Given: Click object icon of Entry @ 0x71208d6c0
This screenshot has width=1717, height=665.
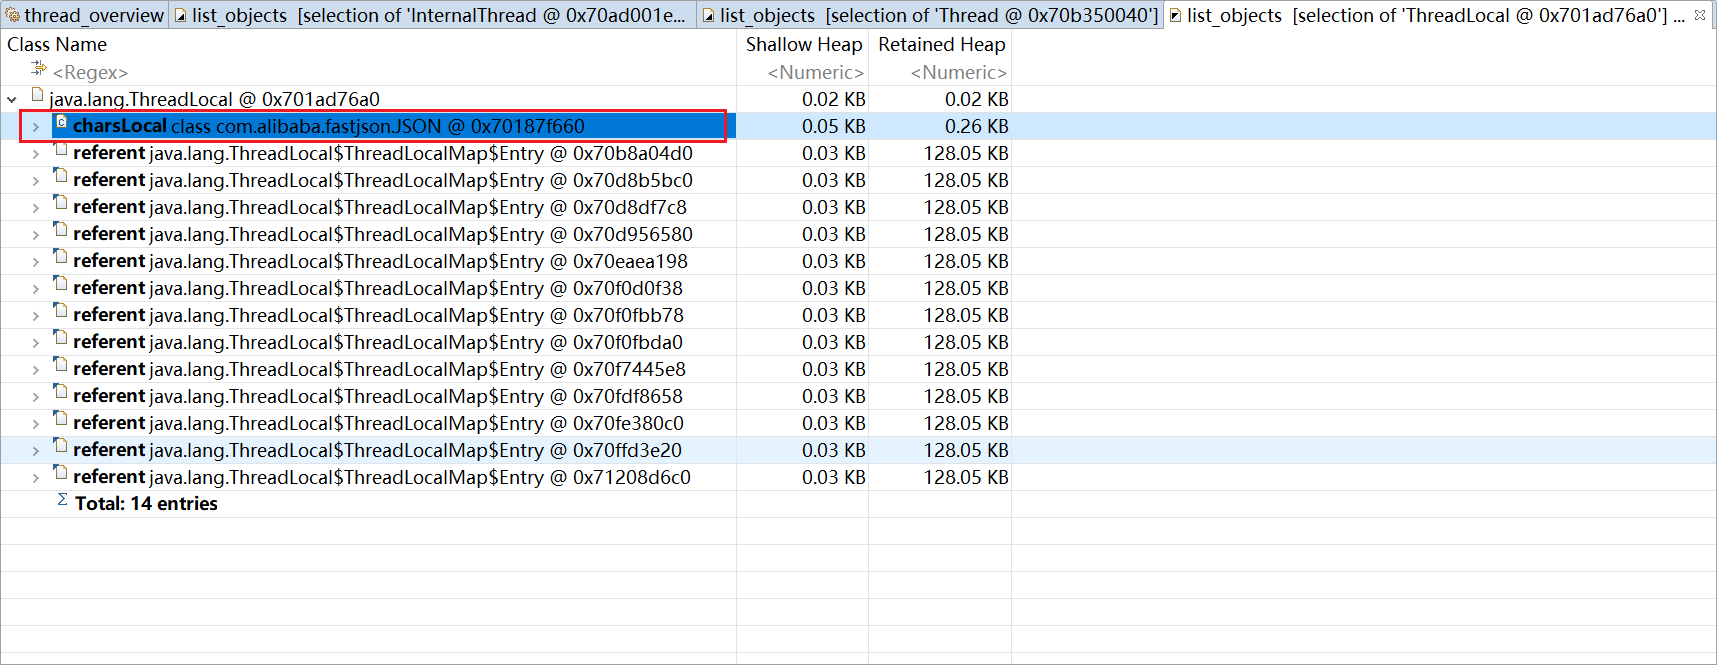Looking at the screenshot, I should [x=61, y=473].
